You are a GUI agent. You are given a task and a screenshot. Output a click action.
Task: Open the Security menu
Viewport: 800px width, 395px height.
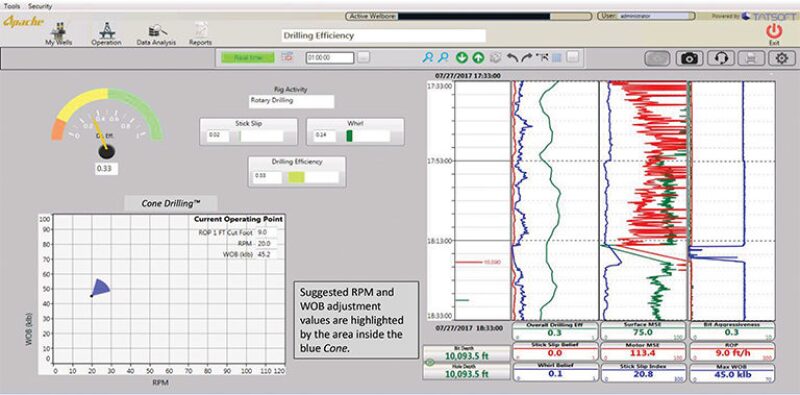[x=40, y=7]
